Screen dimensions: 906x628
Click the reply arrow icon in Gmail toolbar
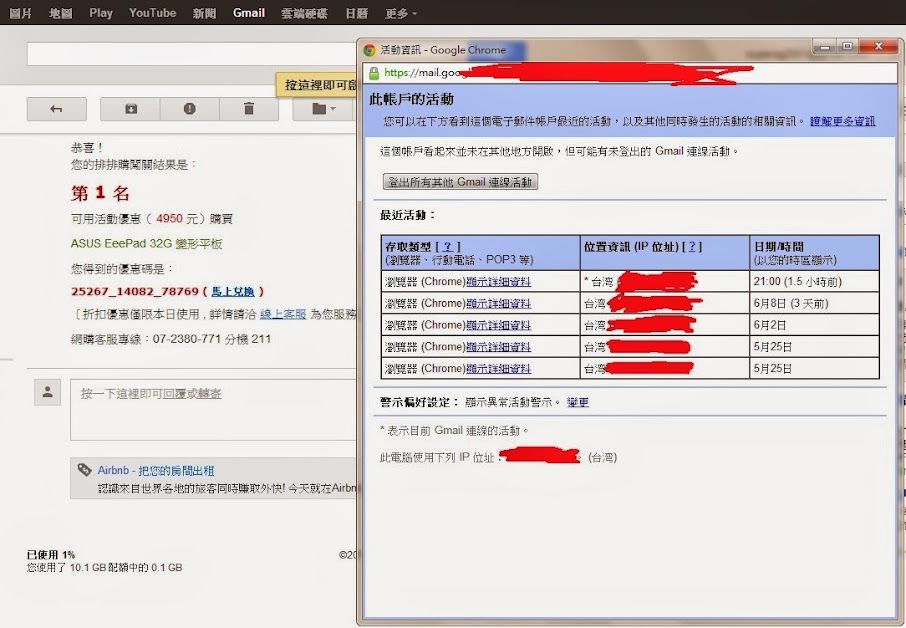click(x=56, y=109)
